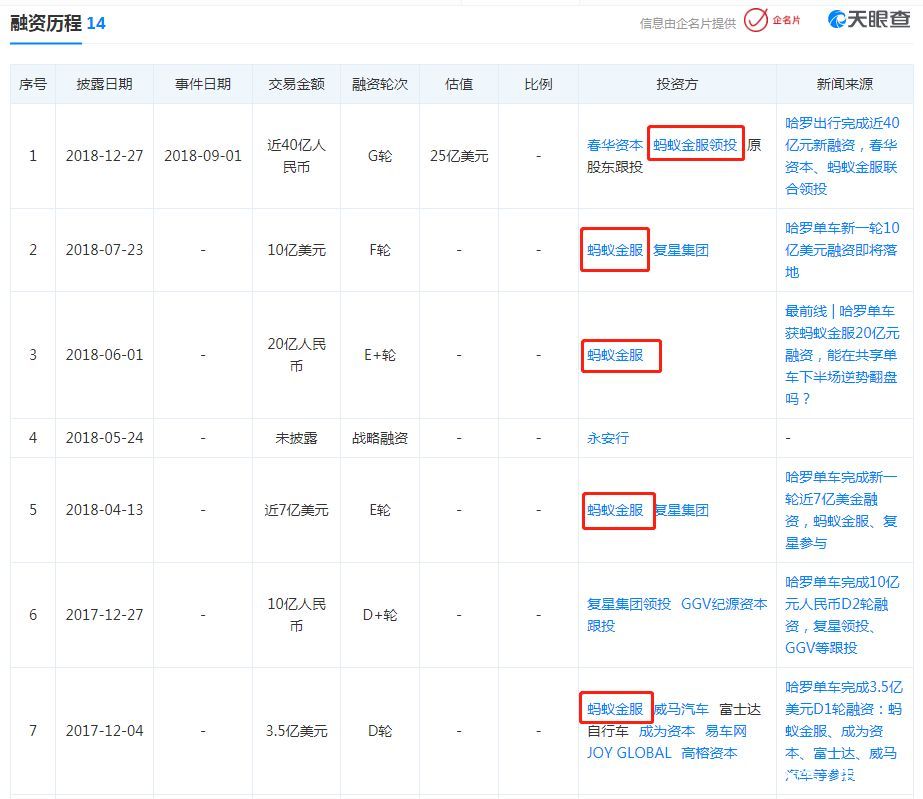
Task: Open 春华资本 investor link in row 1
Action: [615, 145]
